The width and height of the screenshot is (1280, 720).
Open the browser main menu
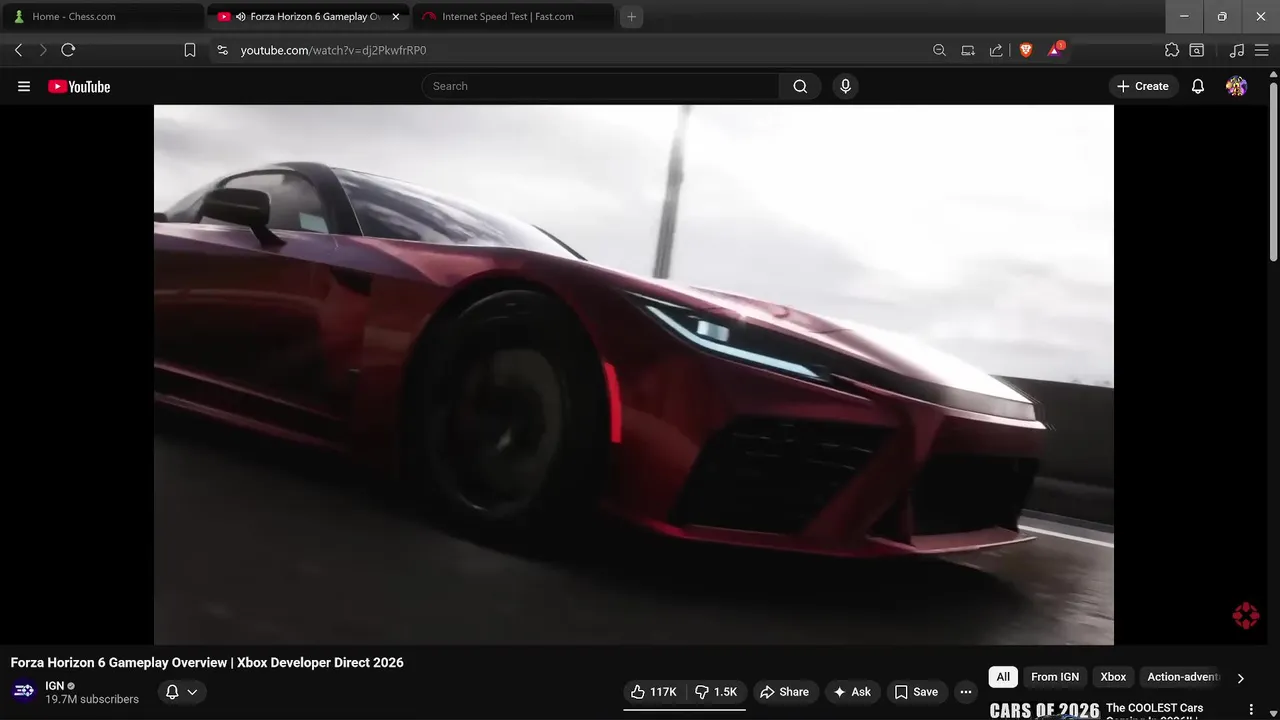pyautogui.click(x=1262, y=50)
